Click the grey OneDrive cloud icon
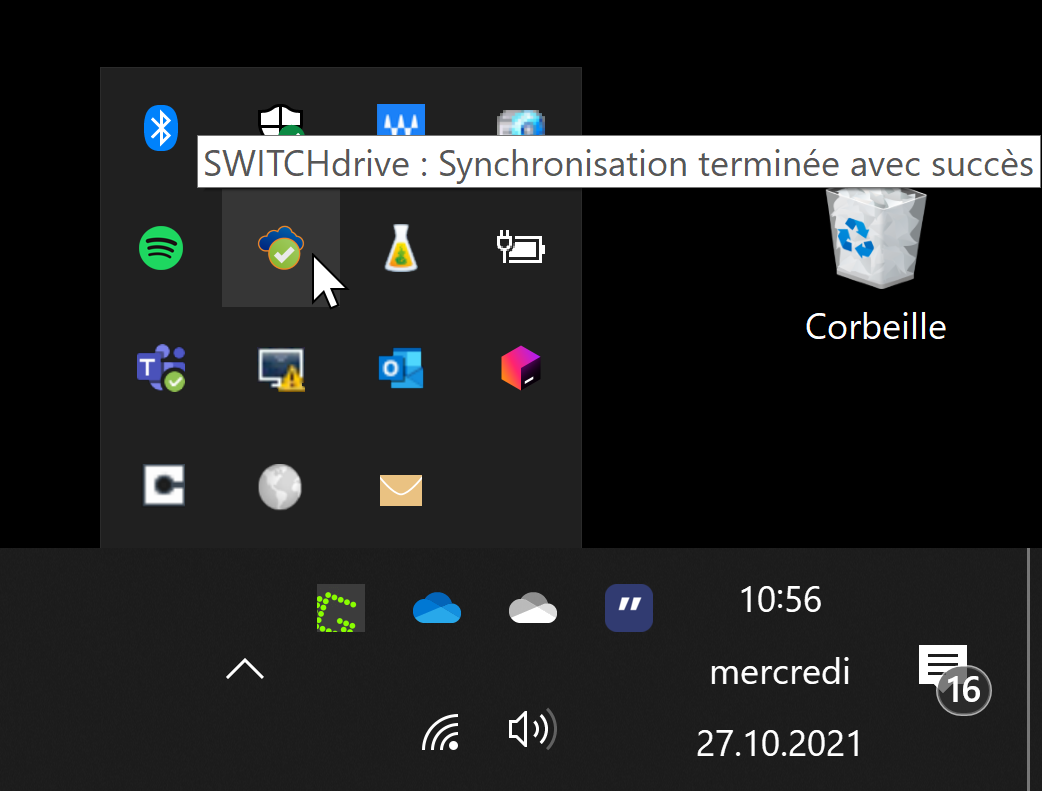The height and width of the screenshot is (791, 1042). [532, 608]
